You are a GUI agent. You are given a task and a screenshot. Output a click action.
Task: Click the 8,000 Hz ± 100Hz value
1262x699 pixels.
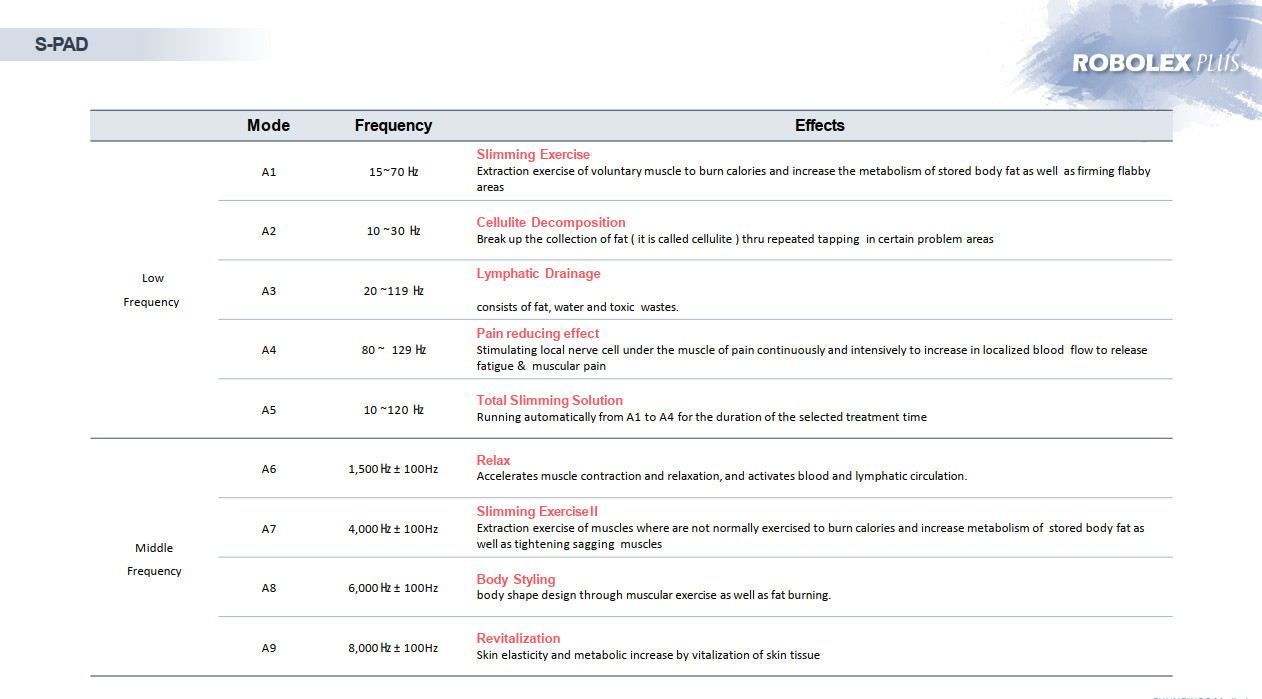pyautogui.click(x=393, y=648)
